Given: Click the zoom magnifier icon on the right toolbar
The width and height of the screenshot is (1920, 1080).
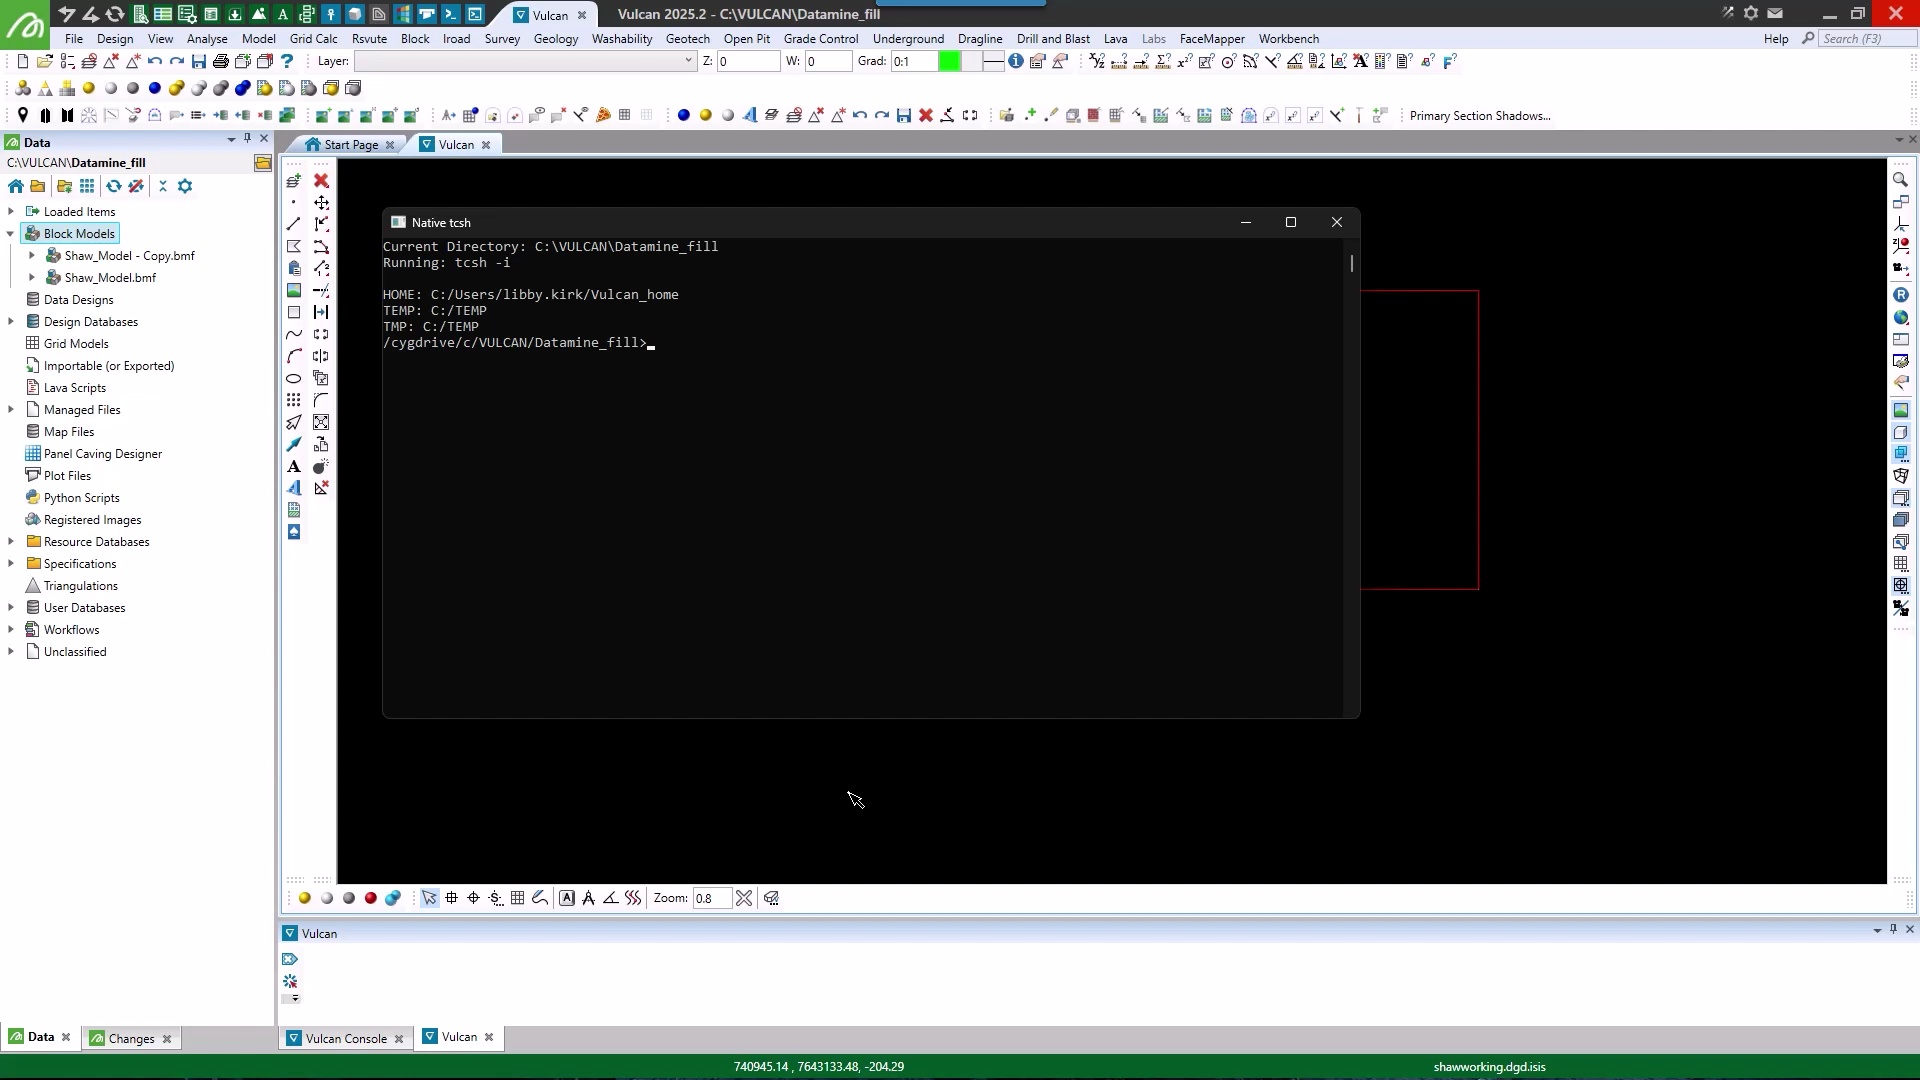Looking at the screenshot, I should pos(1900,180).
